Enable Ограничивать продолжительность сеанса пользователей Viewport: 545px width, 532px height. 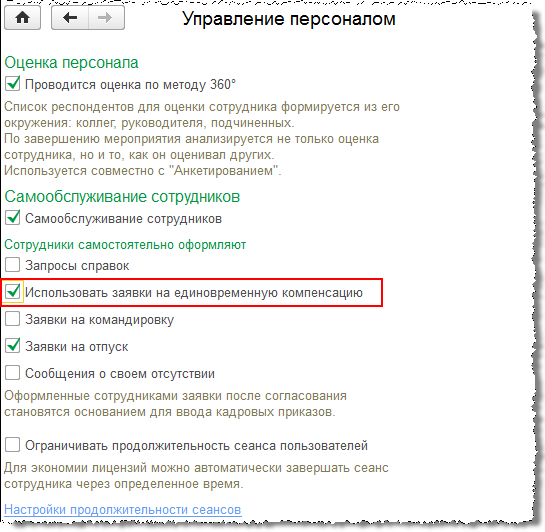pyautogui.click(x=13, y=445)
